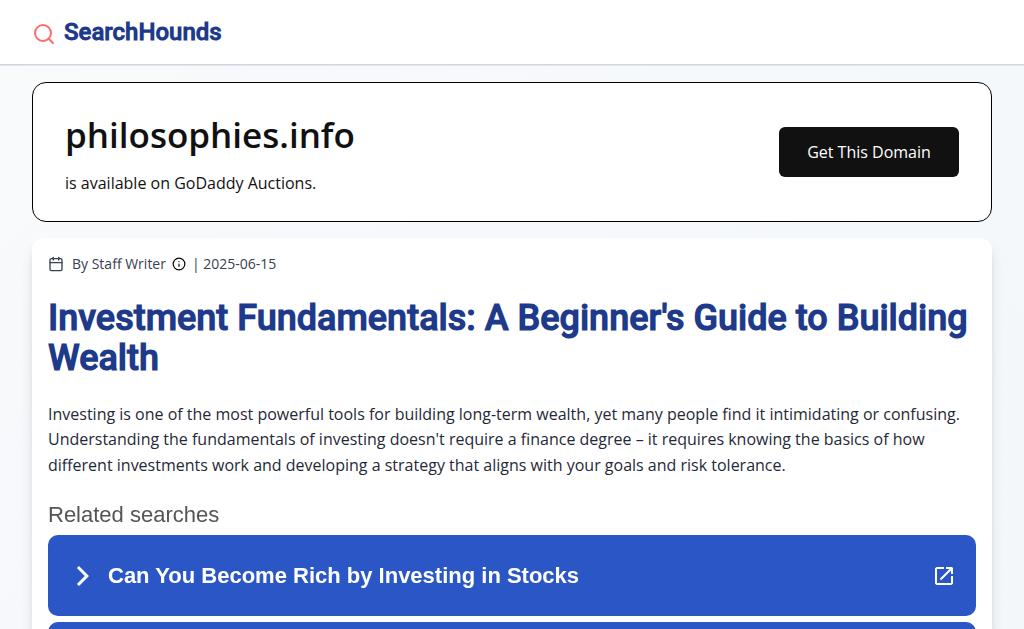This screenshot has width=1024, height=629.
Task: Click the second related search bar below Stocks
Action: click(511, 625)
